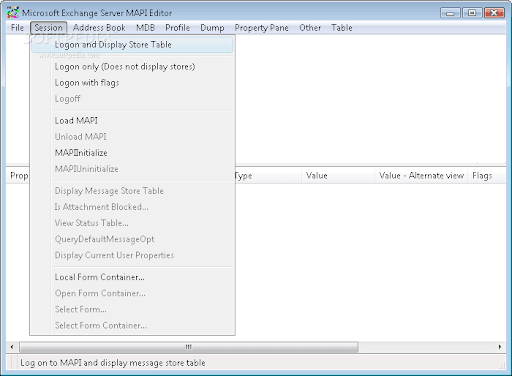Click Value - Alternate view column header

pos(421,176)
